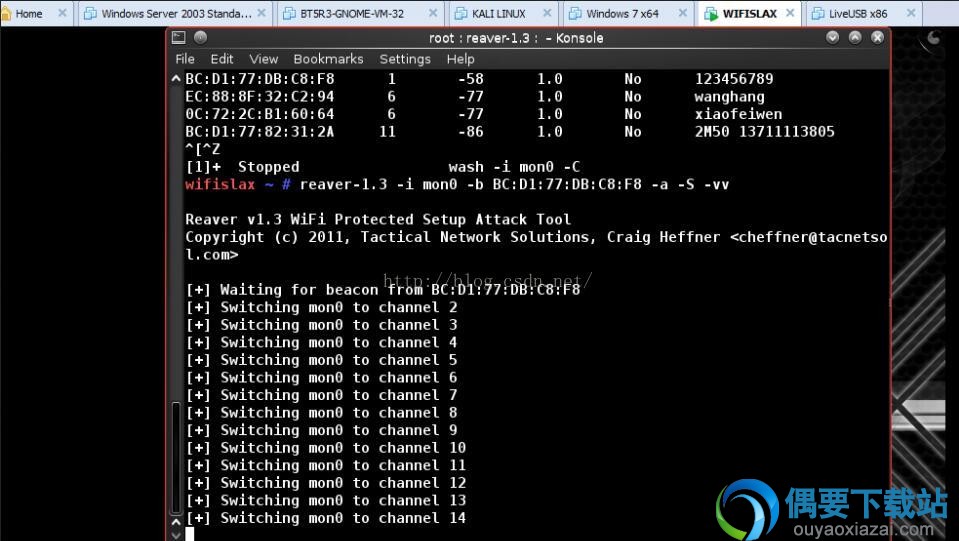This screenshot has width=959, height=541.
Task: Open the Bookmarks menu
Action: [328, 59]
